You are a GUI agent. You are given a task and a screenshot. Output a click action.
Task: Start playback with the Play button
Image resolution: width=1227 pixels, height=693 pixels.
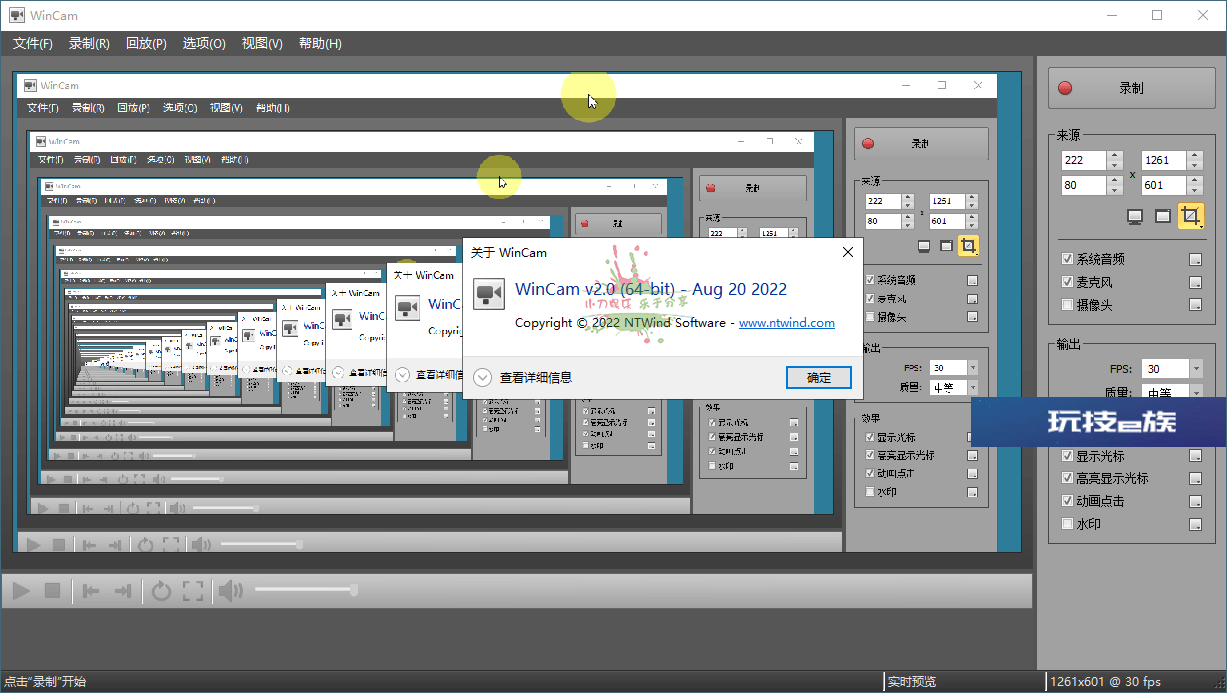pos(21,591)
